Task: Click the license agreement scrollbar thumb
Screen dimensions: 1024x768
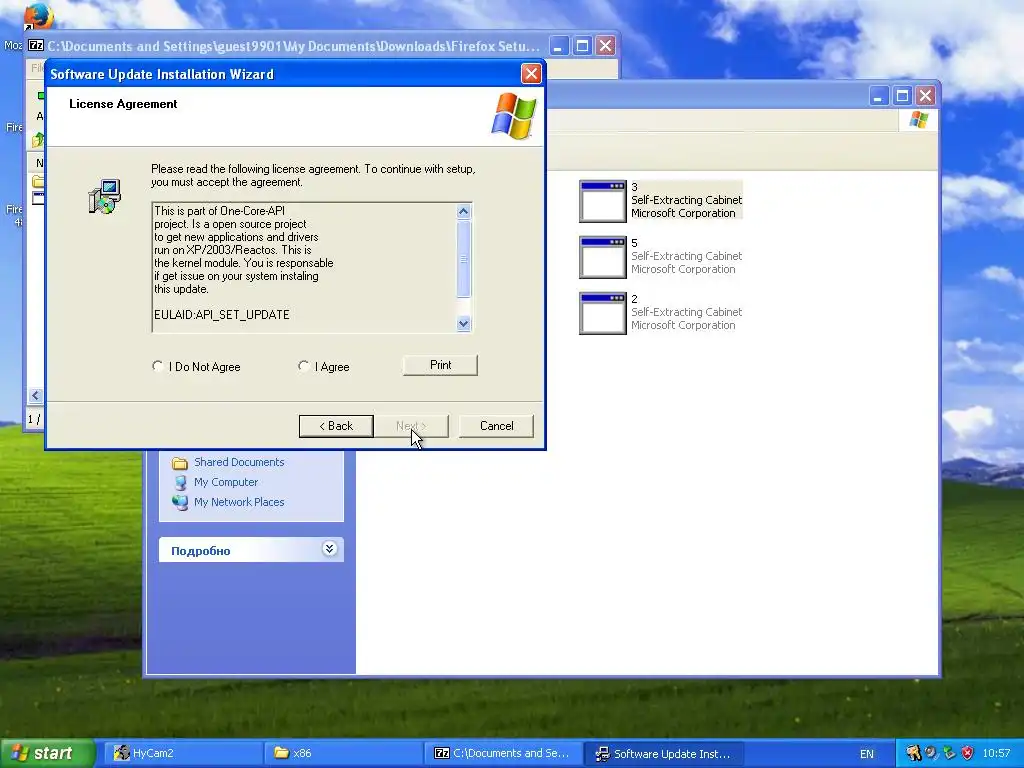Action: (x=464, y=259)
